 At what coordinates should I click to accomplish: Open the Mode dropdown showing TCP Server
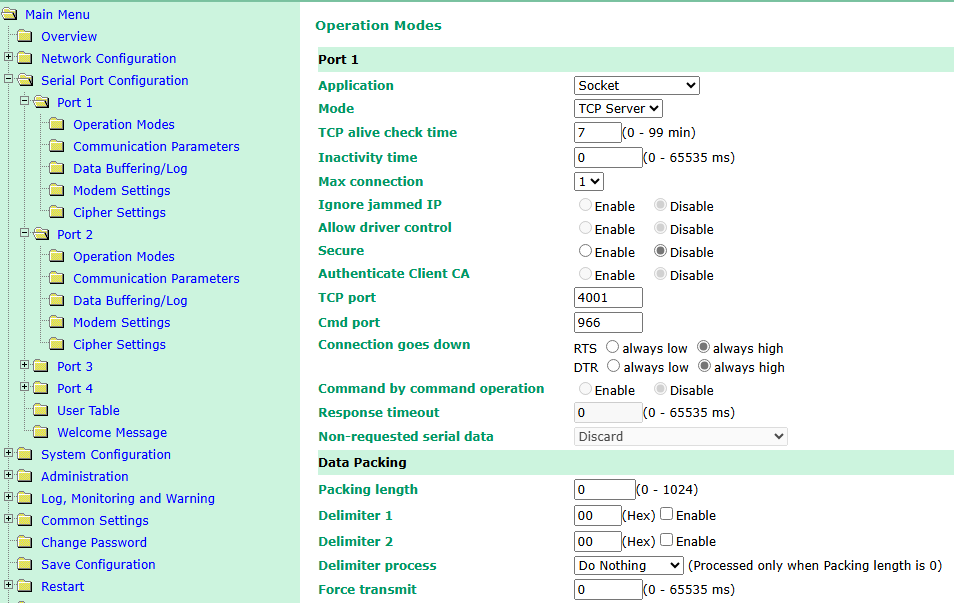[618, 109]
